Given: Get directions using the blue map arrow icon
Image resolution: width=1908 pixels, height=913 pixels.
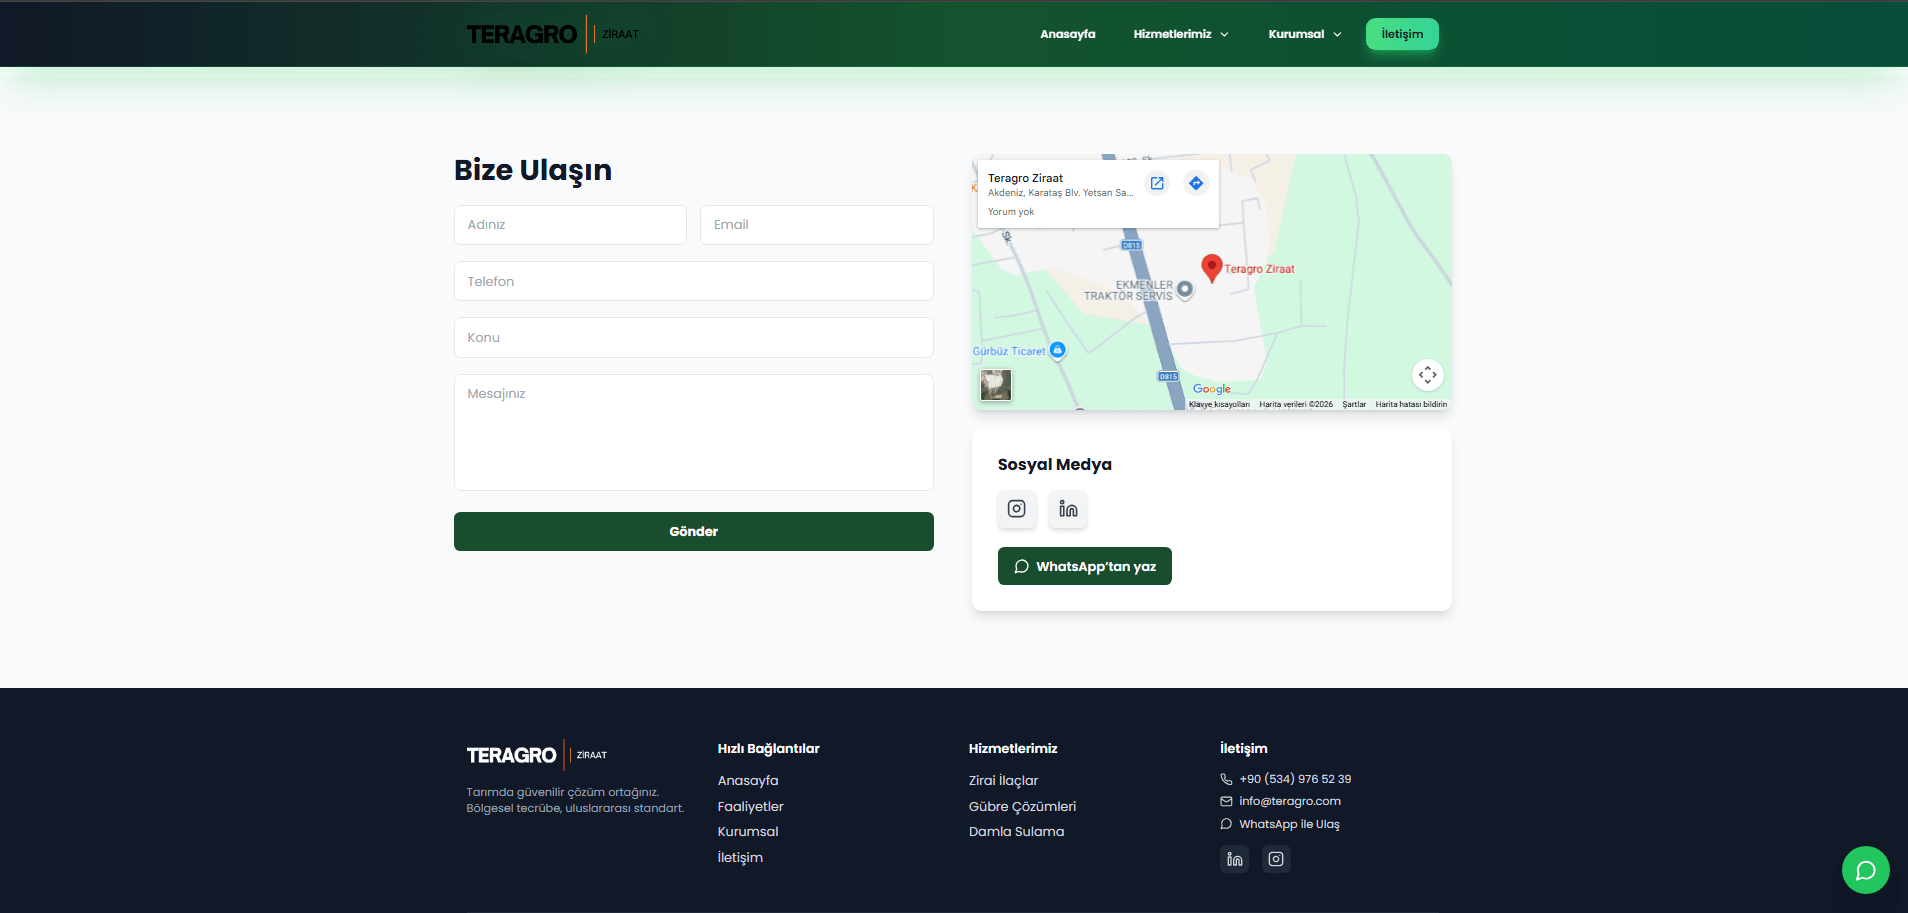Looking at the screenshot, I should coord(1196,183).
